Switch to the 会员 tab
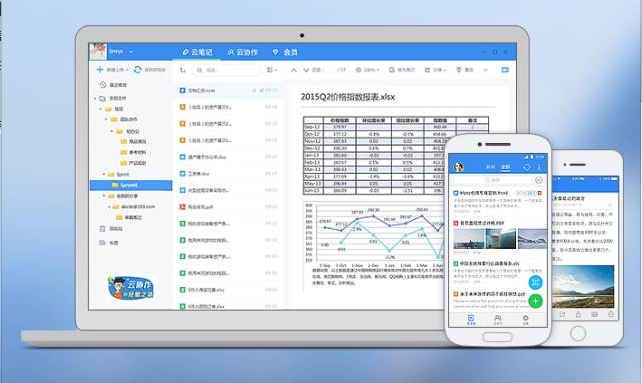Viewport: 642px width, 383px height. 285,52
